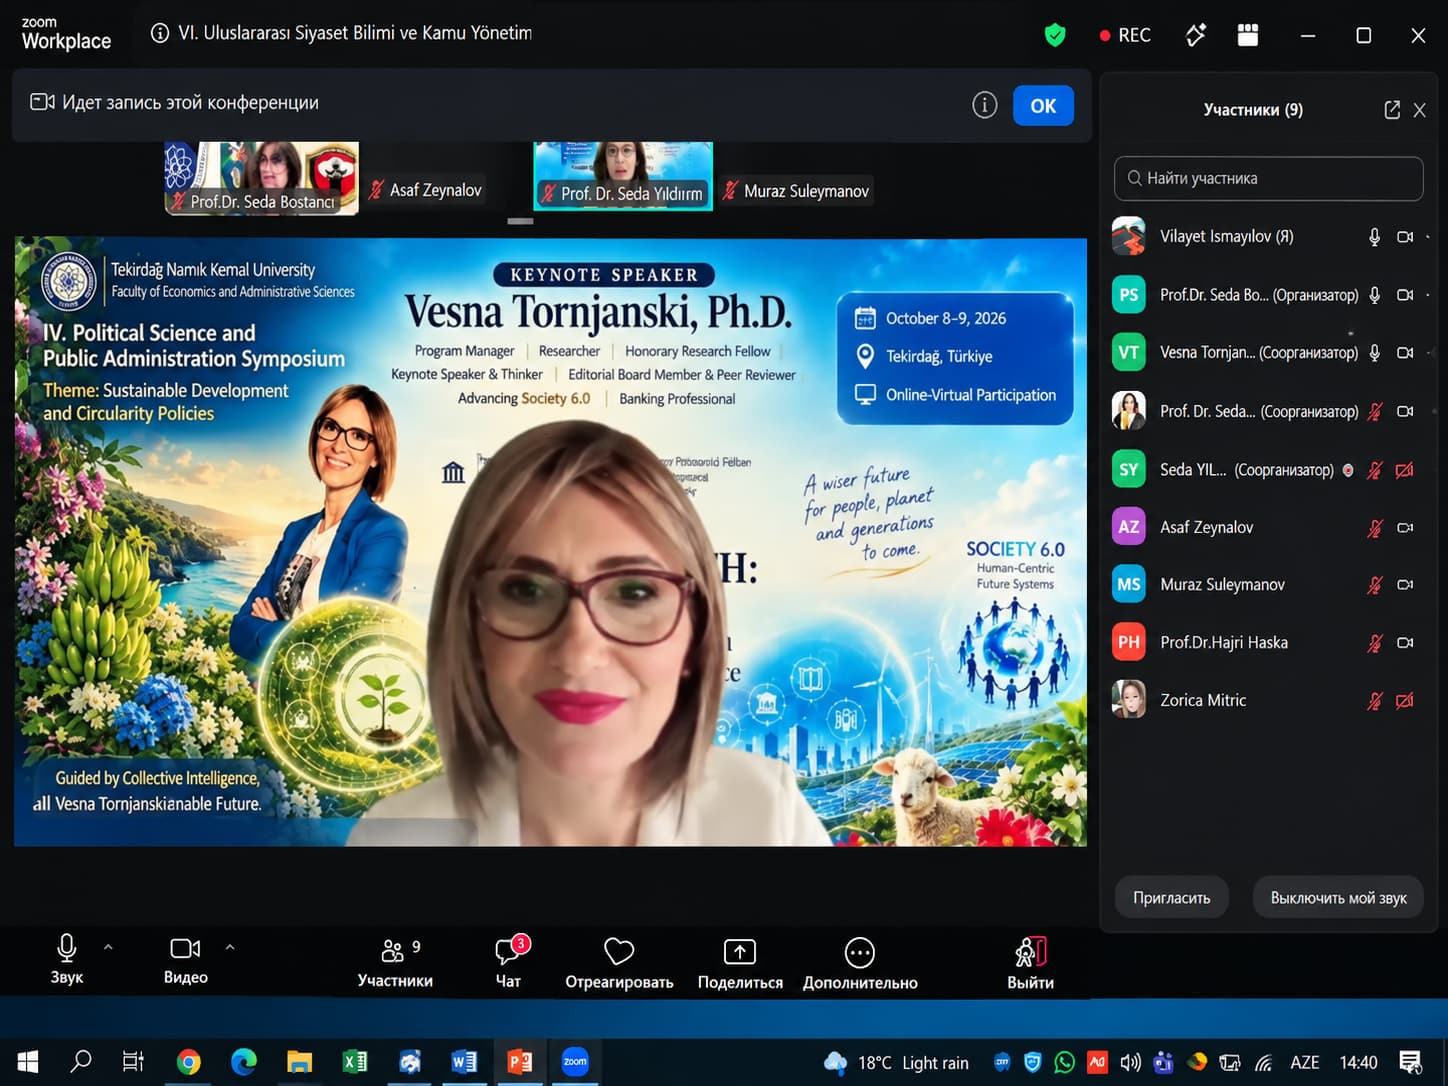The width and height of the screenshot is (1448, 1086).
Task: Click the REC recording indicator
Action: (x=1125, y=35)
